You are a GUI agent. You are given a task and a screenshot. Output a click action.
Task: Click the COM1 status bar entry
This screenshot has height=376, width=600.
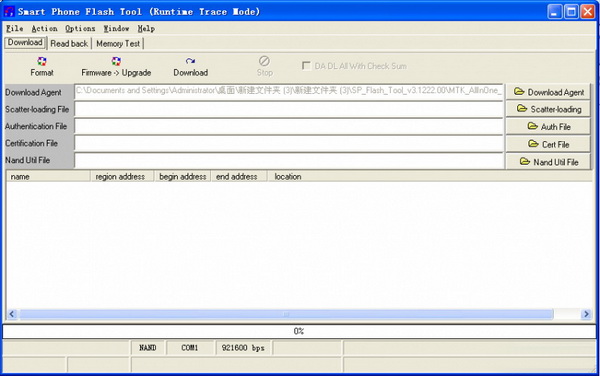point(190,348)
